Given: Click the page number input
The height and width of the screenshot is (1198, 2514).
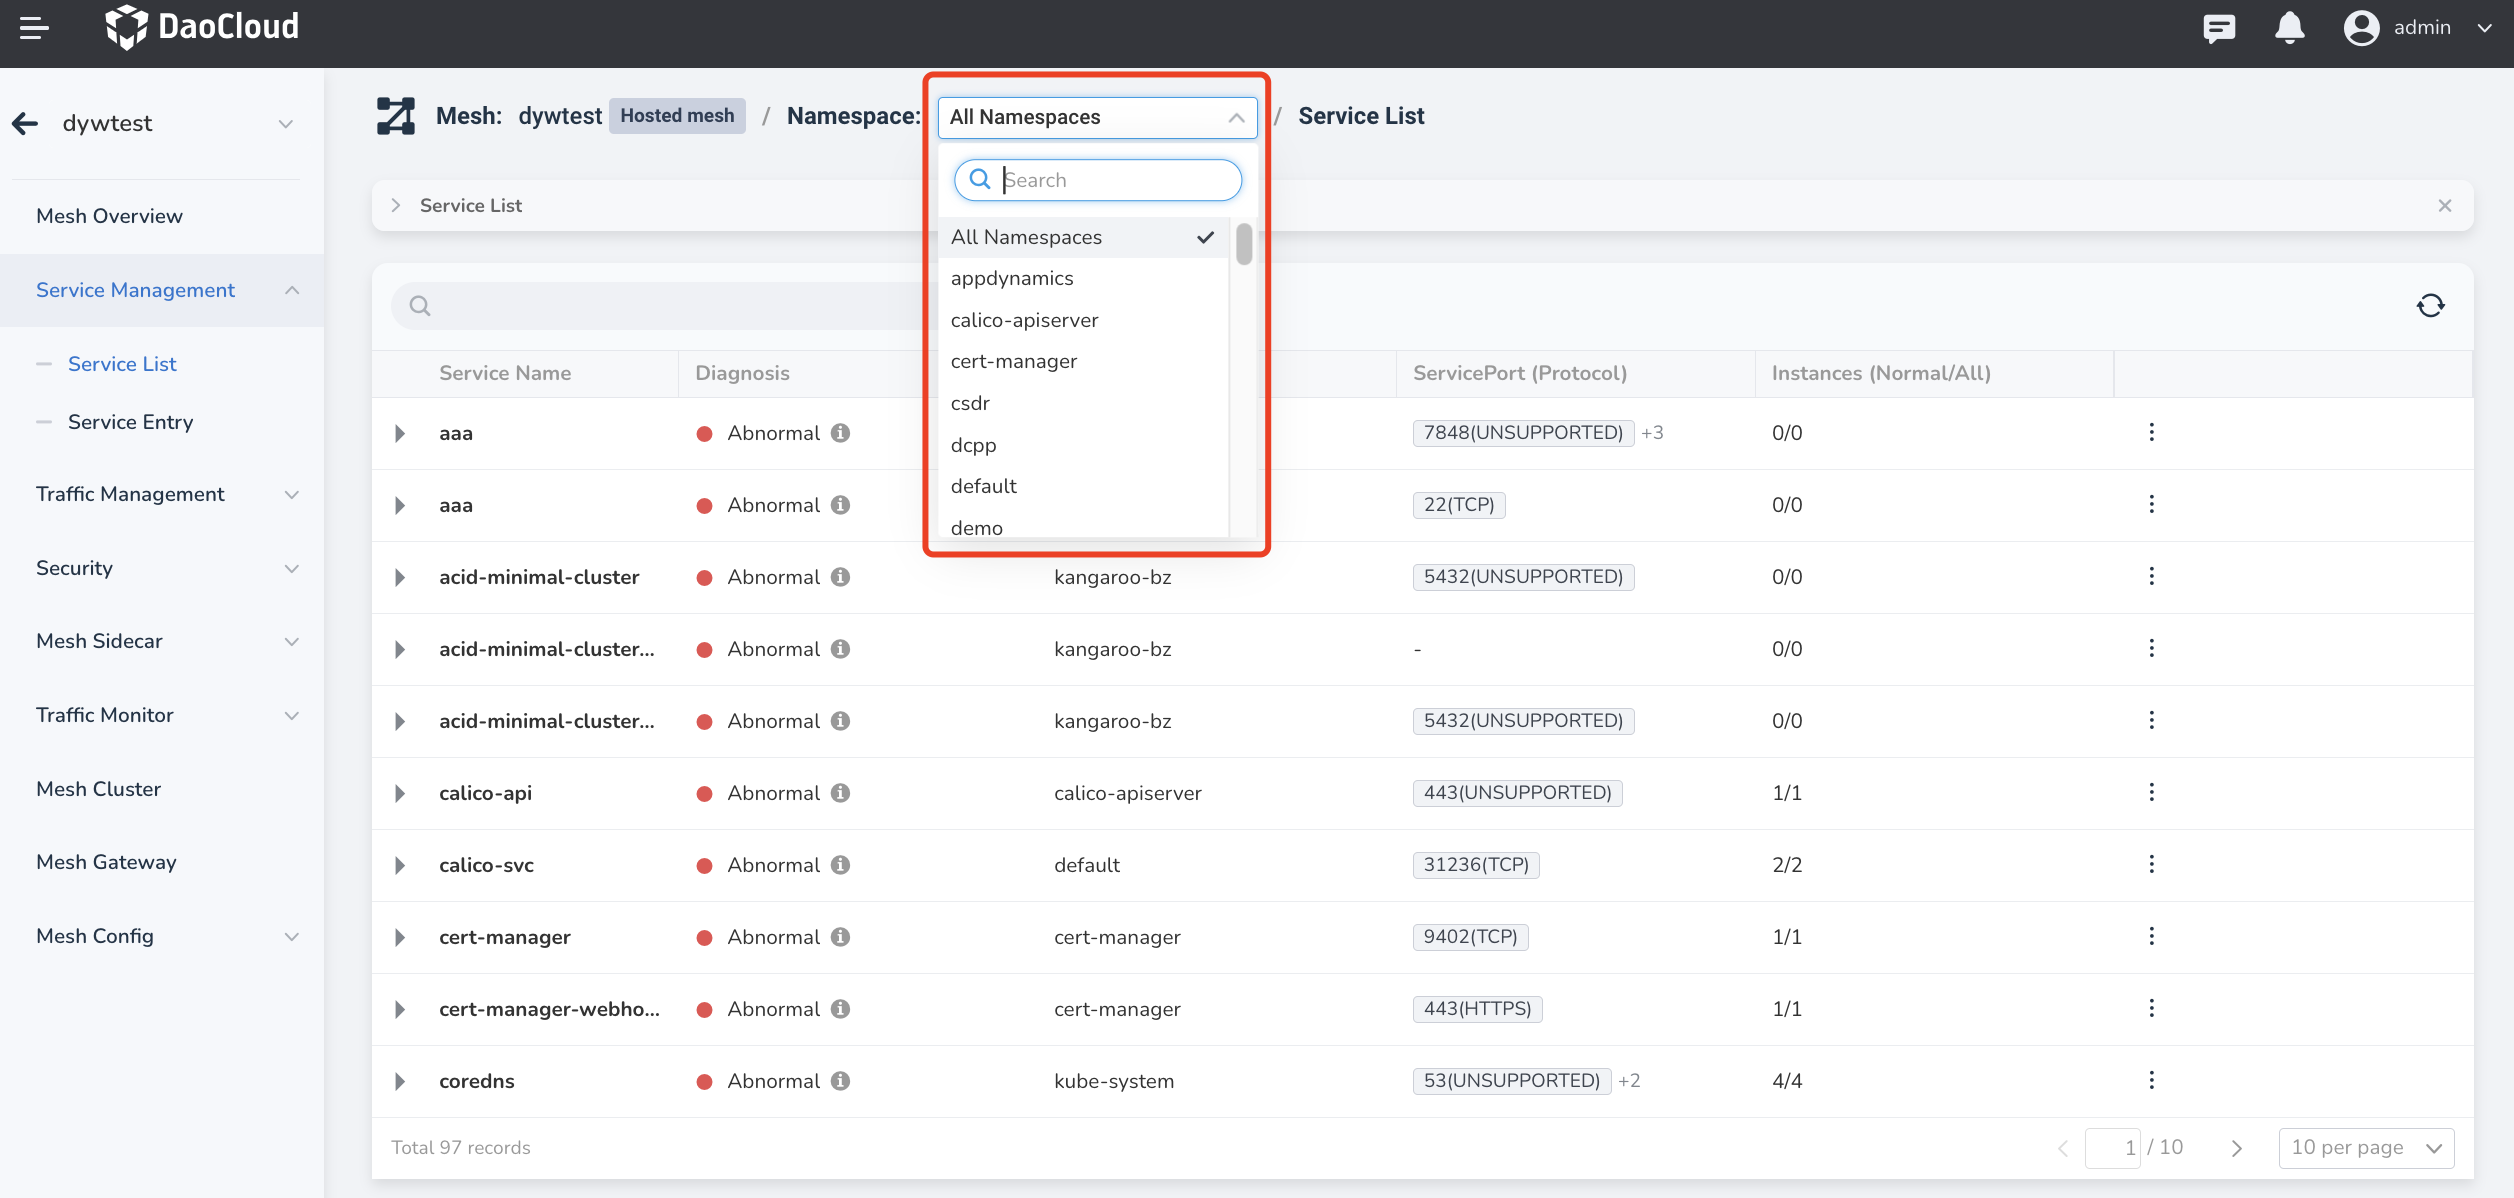Looking at the screenshot, I should pos(2113,1148).
